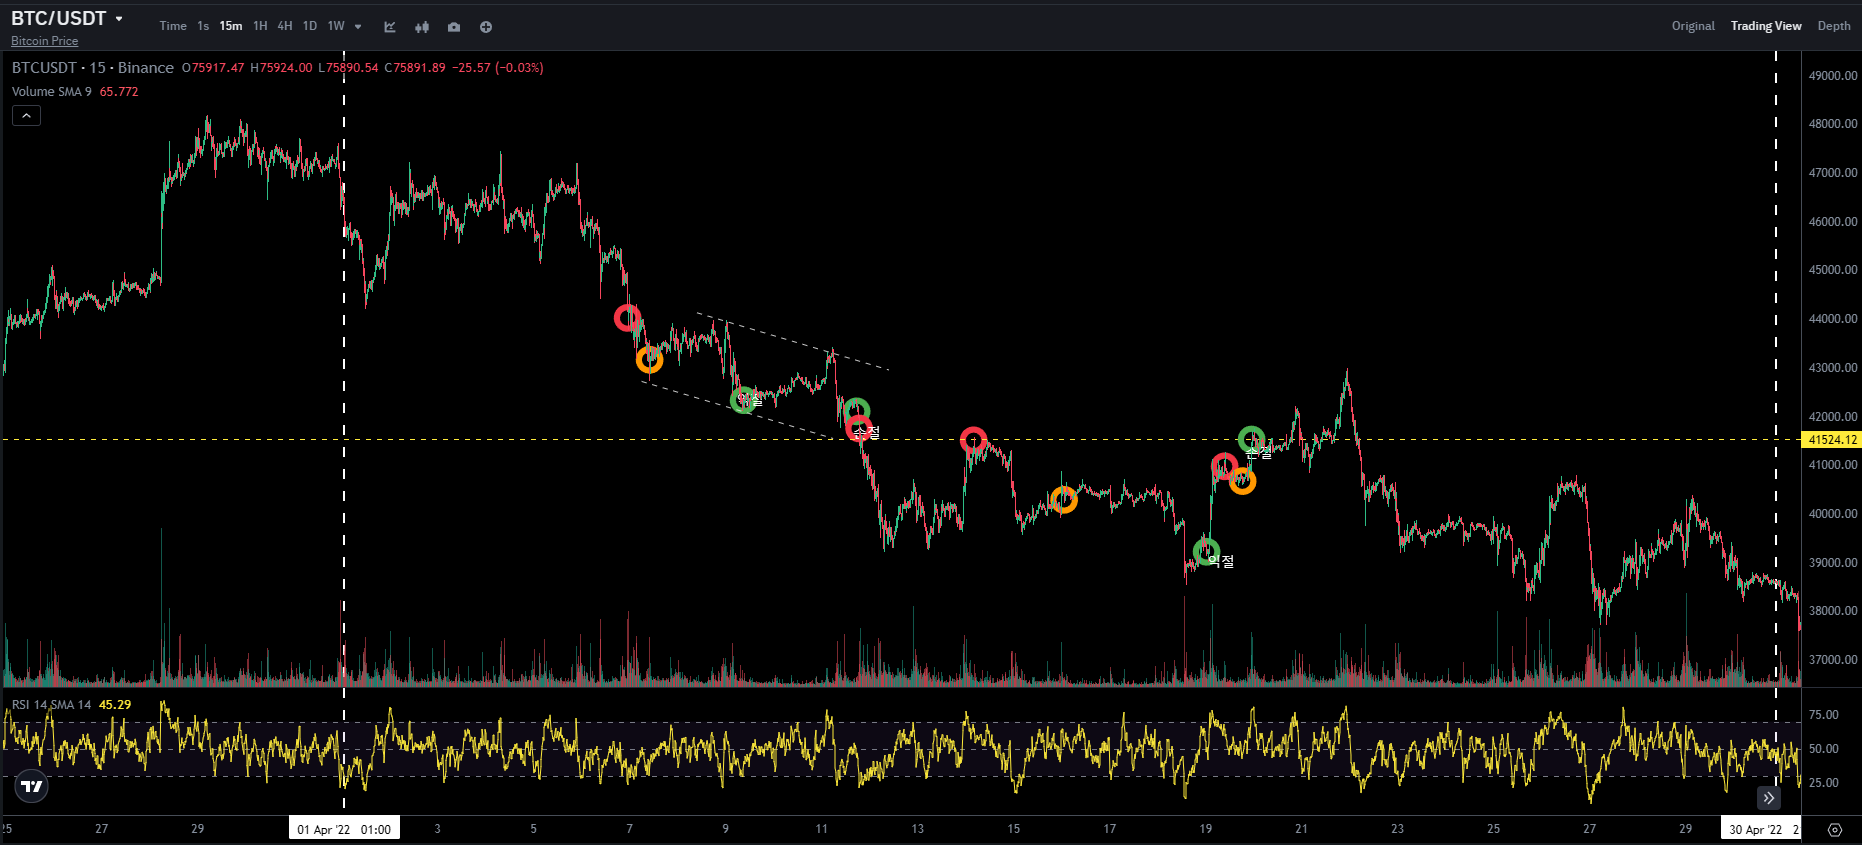This screenshot has width=1862, height=845.
Task: Click the RSI value 45.29
Action: (115, 705)
